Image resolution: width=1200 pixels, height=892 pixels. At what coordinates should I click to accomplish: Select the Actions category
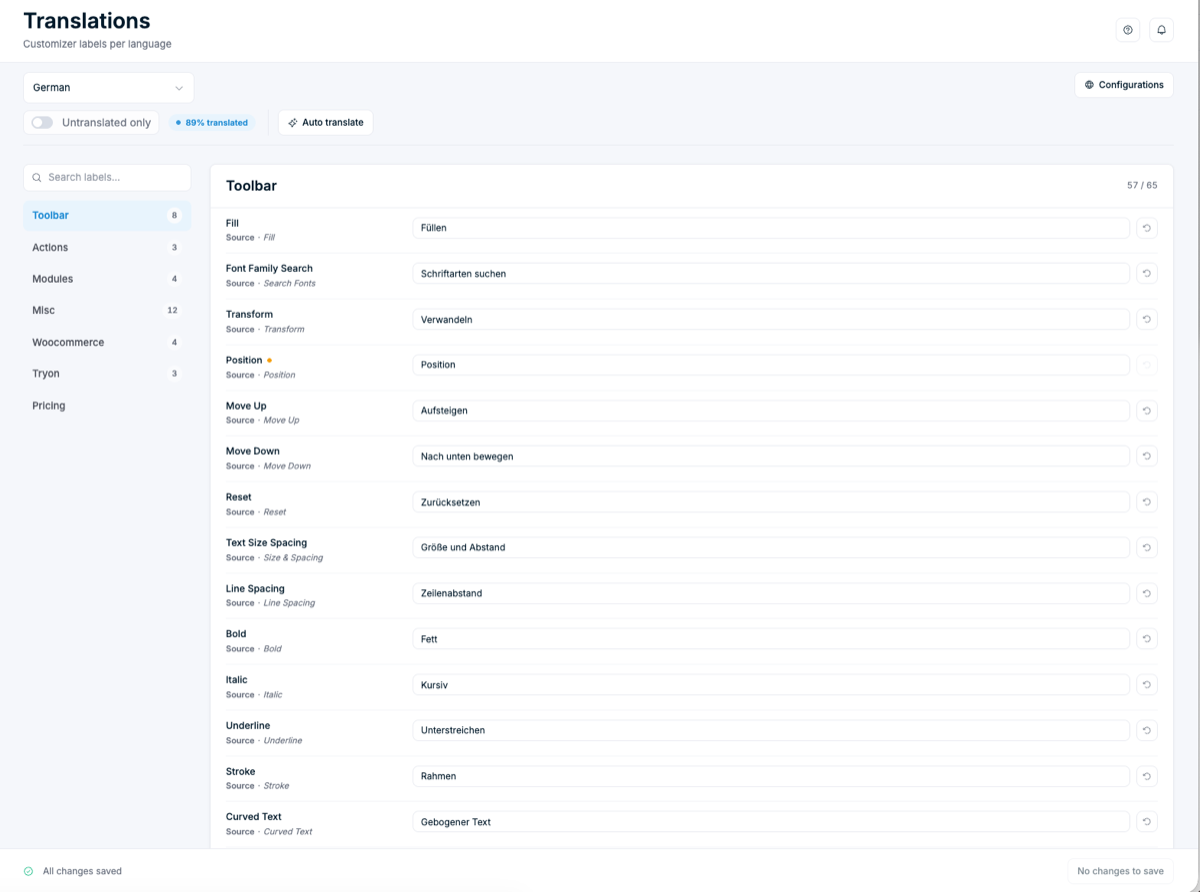point(107,247)
